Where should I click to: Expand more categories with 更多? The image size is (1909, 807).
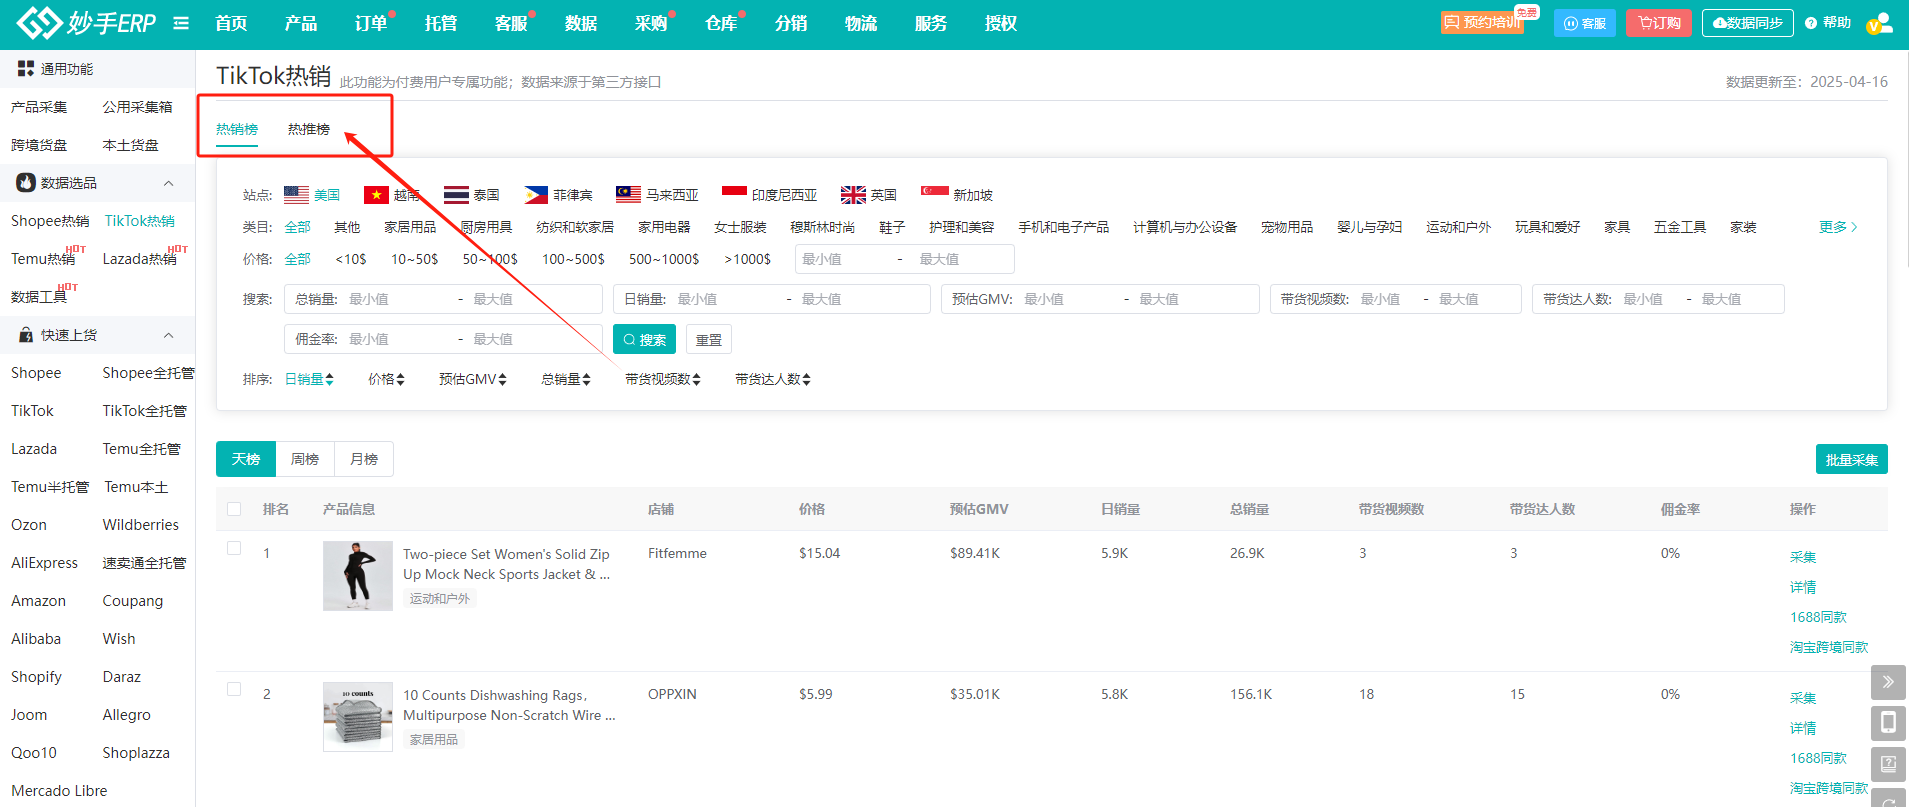[x=1838, y=227]
